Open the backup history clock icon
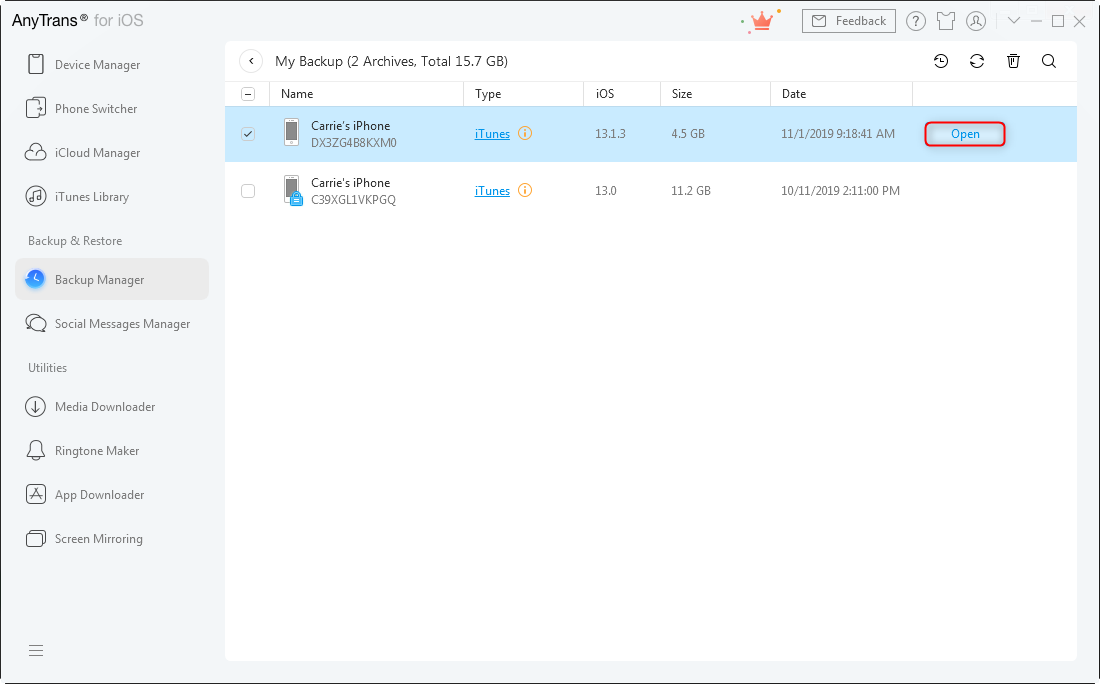This screenshot has height=684, width=1100. click(941, 61)
